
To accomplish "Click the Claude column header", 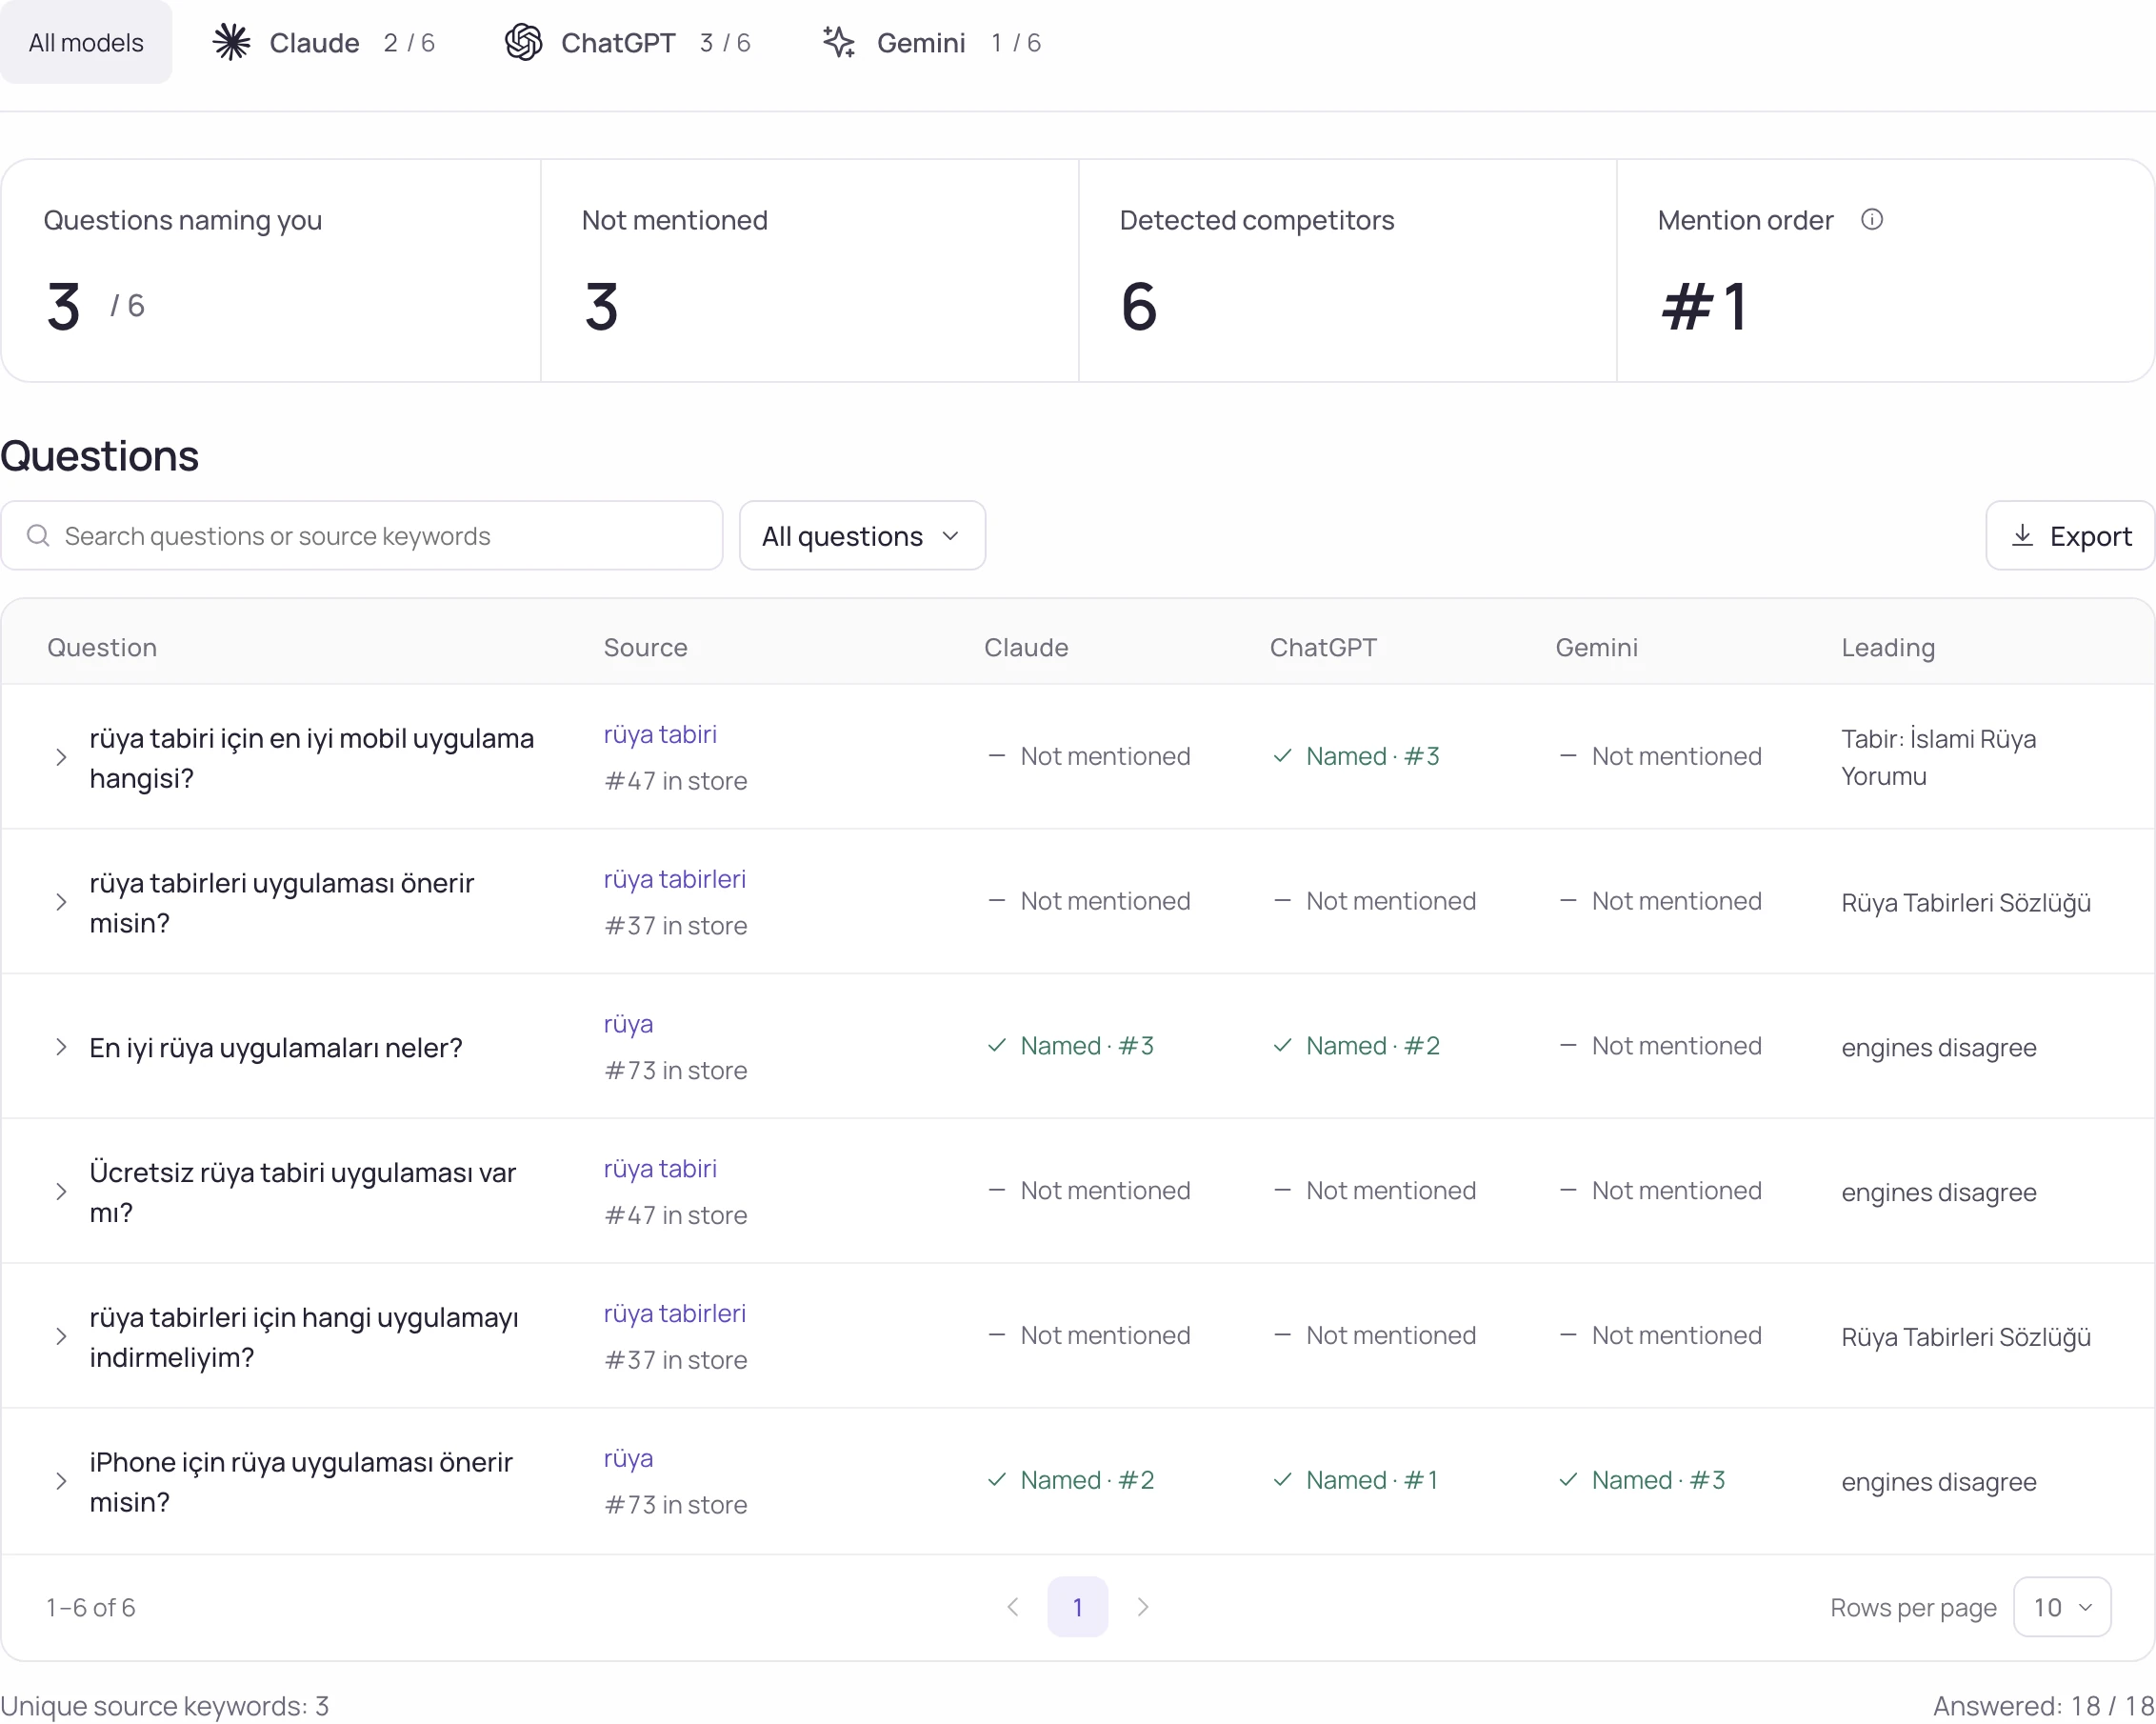I will (x=1026, y=647).
